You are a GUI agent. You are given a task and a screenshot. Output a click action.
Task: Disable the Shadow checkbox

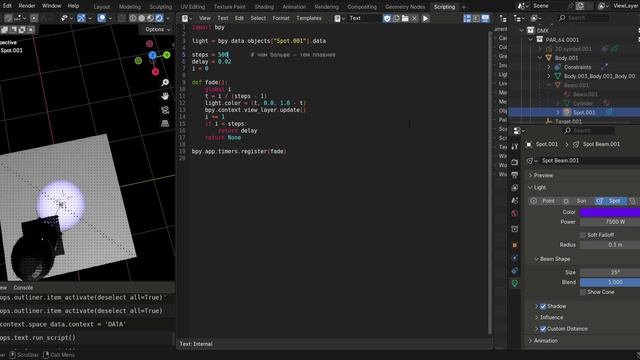543,306
